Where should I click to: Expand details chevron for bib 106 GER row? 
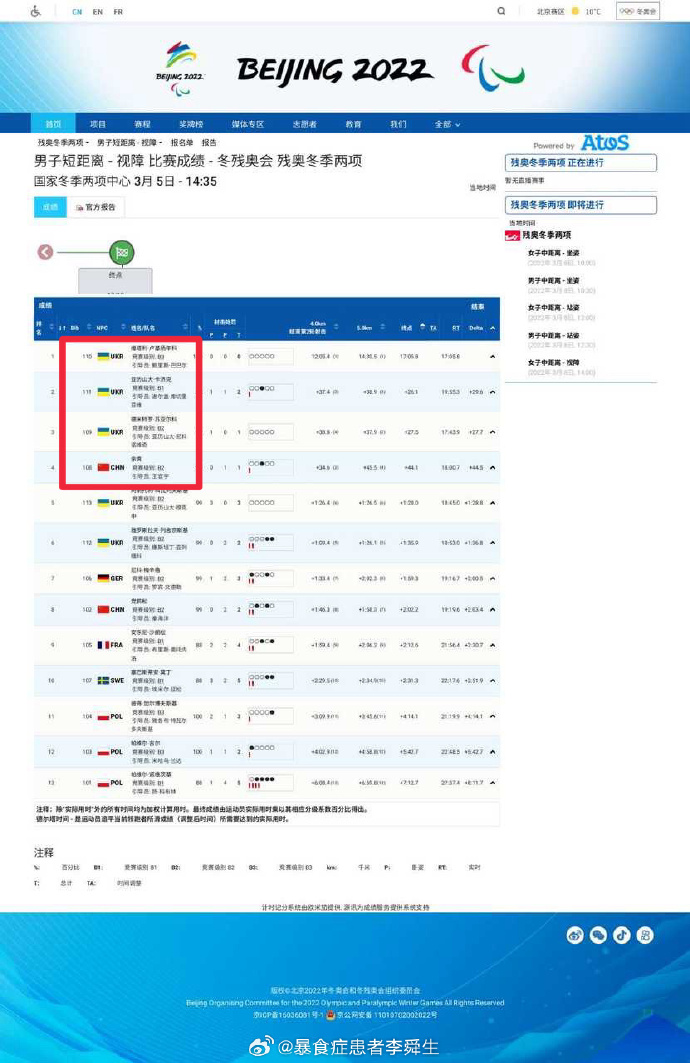(493, 578)
